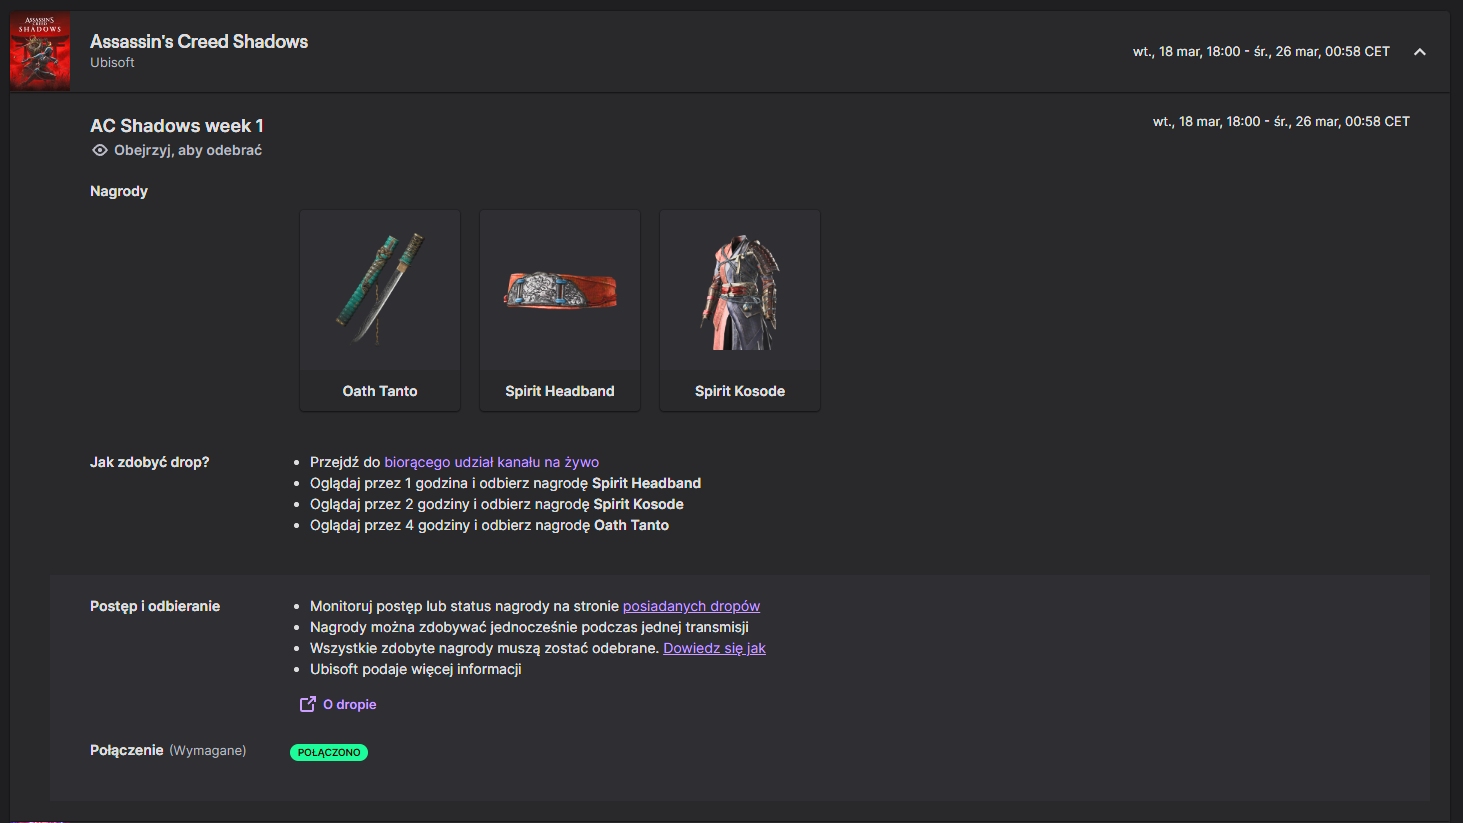Click the AC Shadows week 1 heading
Screen dimensions: 1463x823
[177, 126]
